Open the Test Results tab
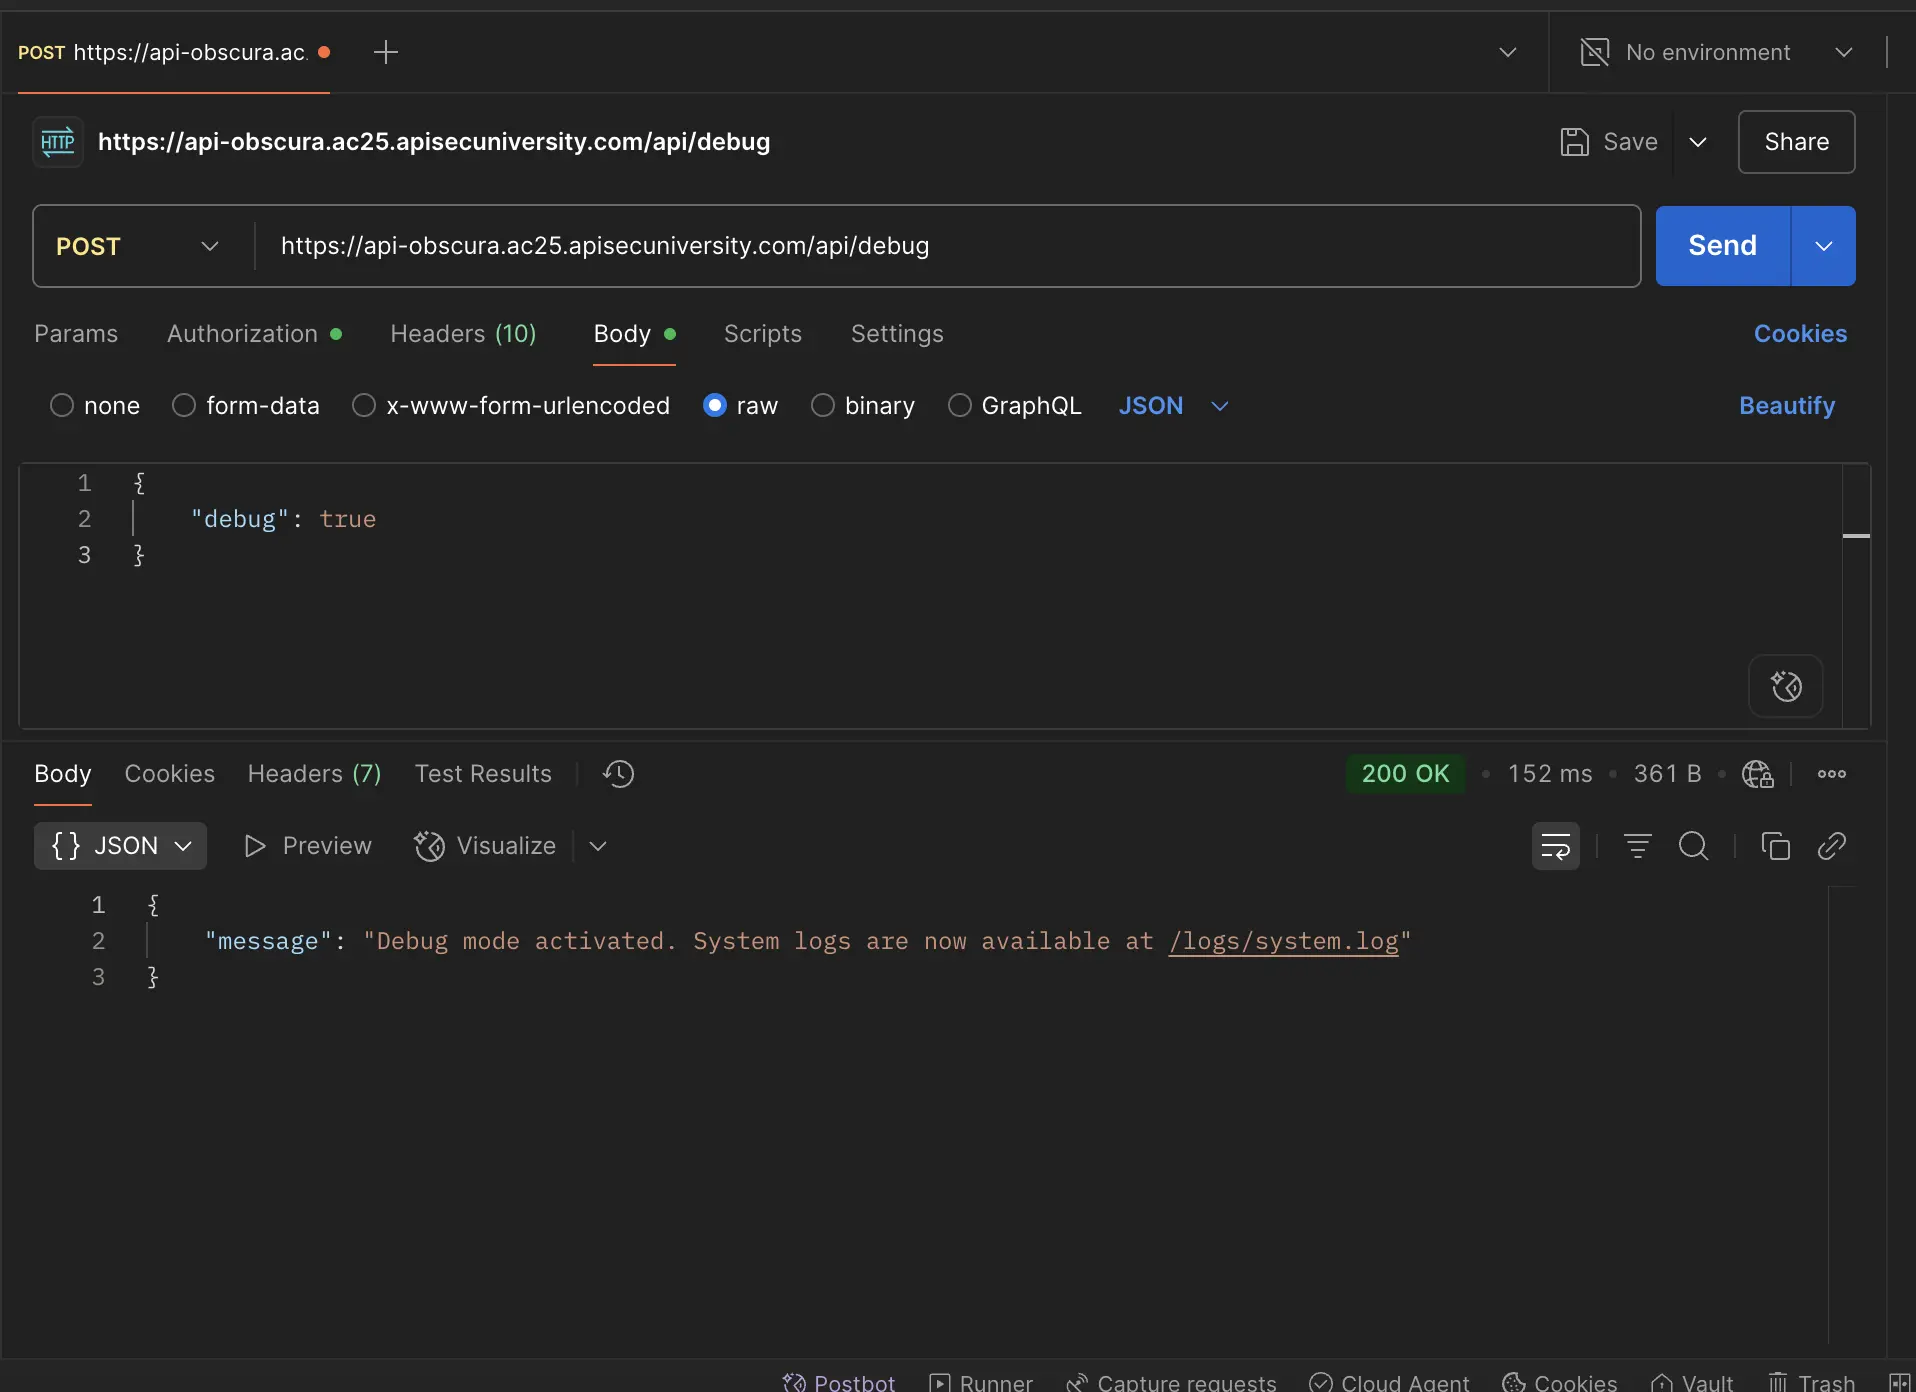1916x1392 pixels. [x=483, y=774]
